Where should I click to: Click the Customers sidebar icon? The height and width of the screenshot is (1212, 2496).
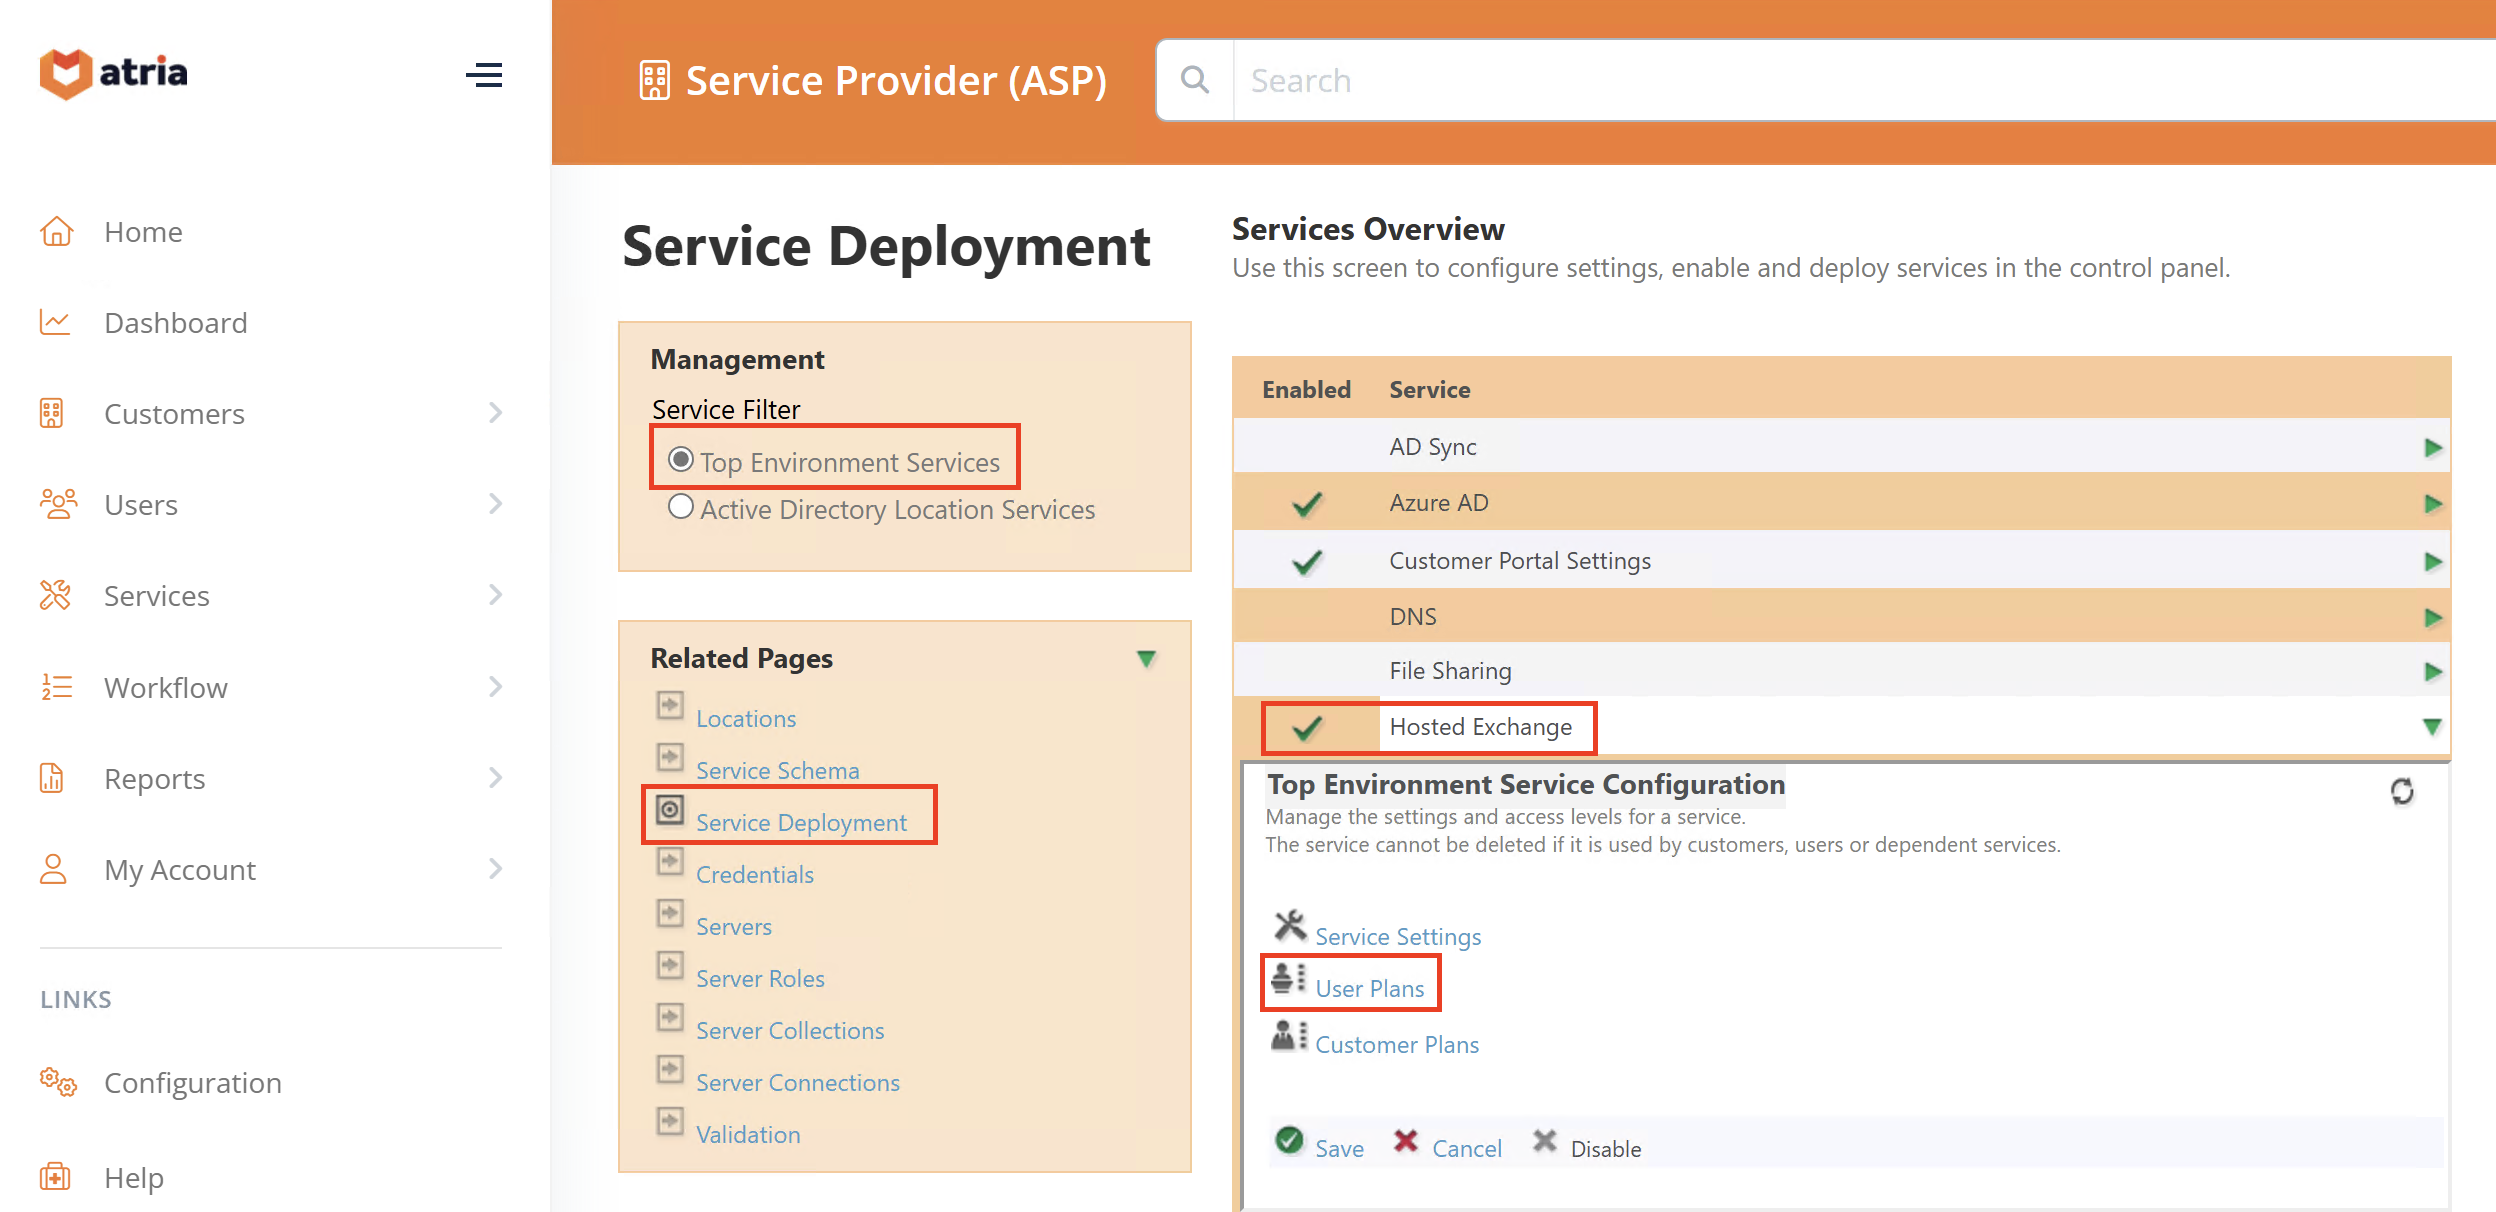point(56,413)
